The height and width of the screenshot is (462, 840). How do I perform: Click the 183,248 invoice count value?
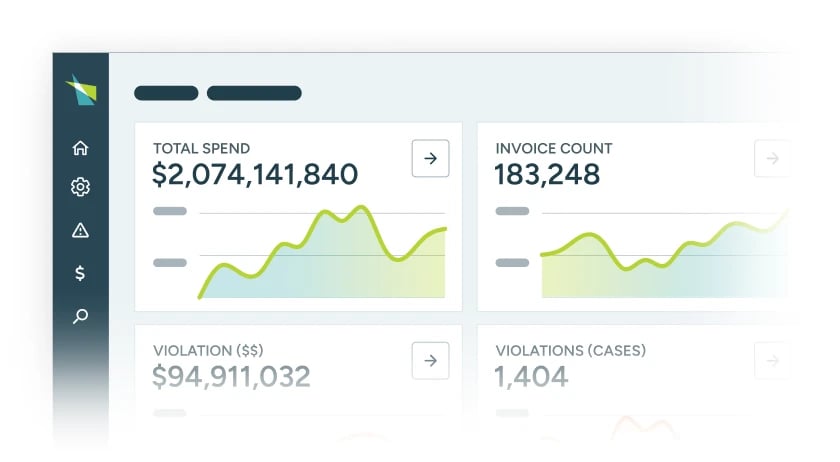[x=547, y=175]
